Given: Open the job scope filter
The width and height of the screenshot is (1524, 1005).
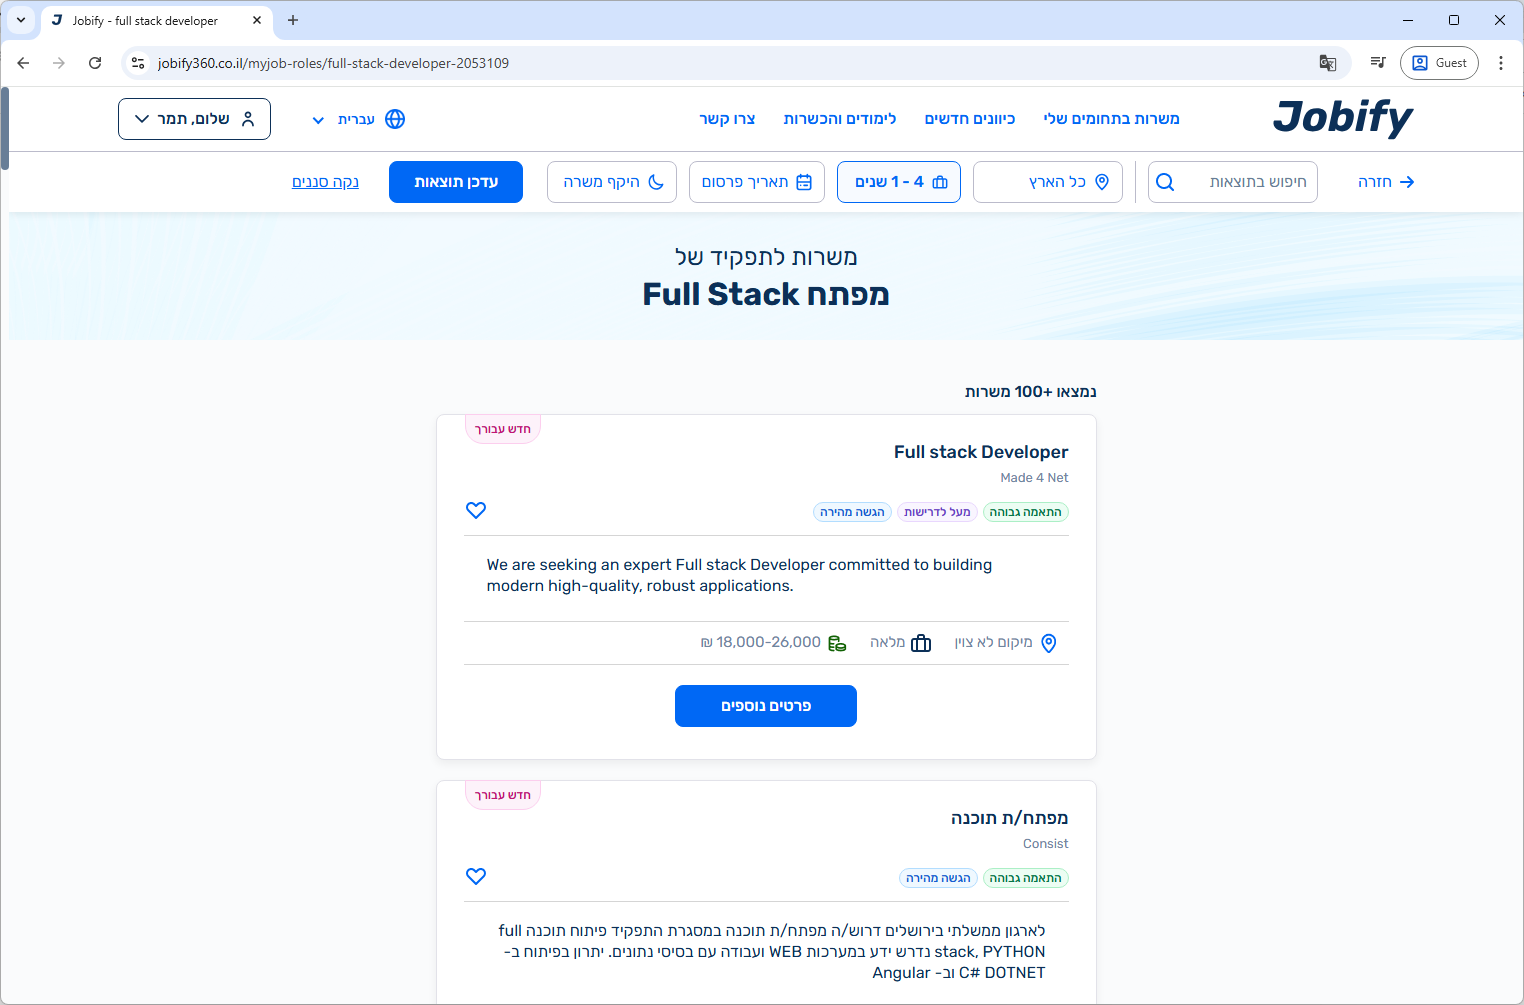Looking at the screenshot, I should coord(612,182).
